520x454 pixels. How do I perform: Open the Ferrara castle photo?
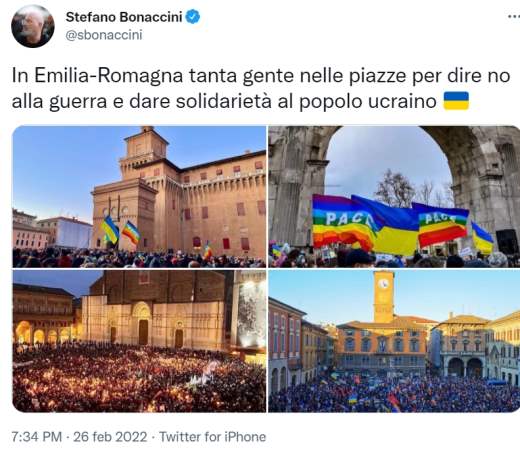click(x=139, y=197)
